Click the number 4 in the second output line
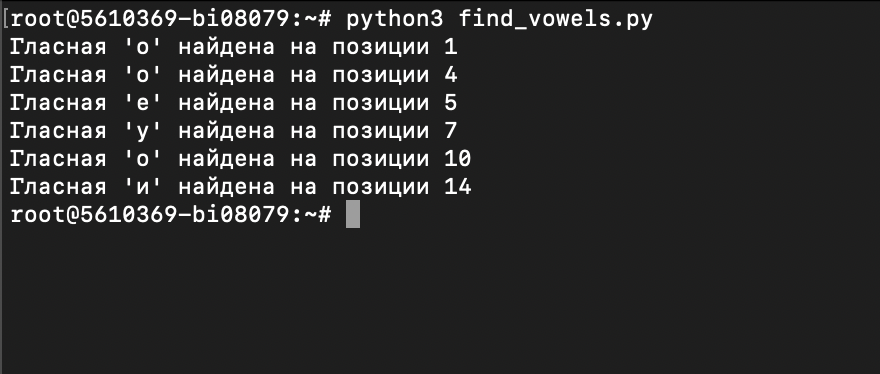 point(451,75)
